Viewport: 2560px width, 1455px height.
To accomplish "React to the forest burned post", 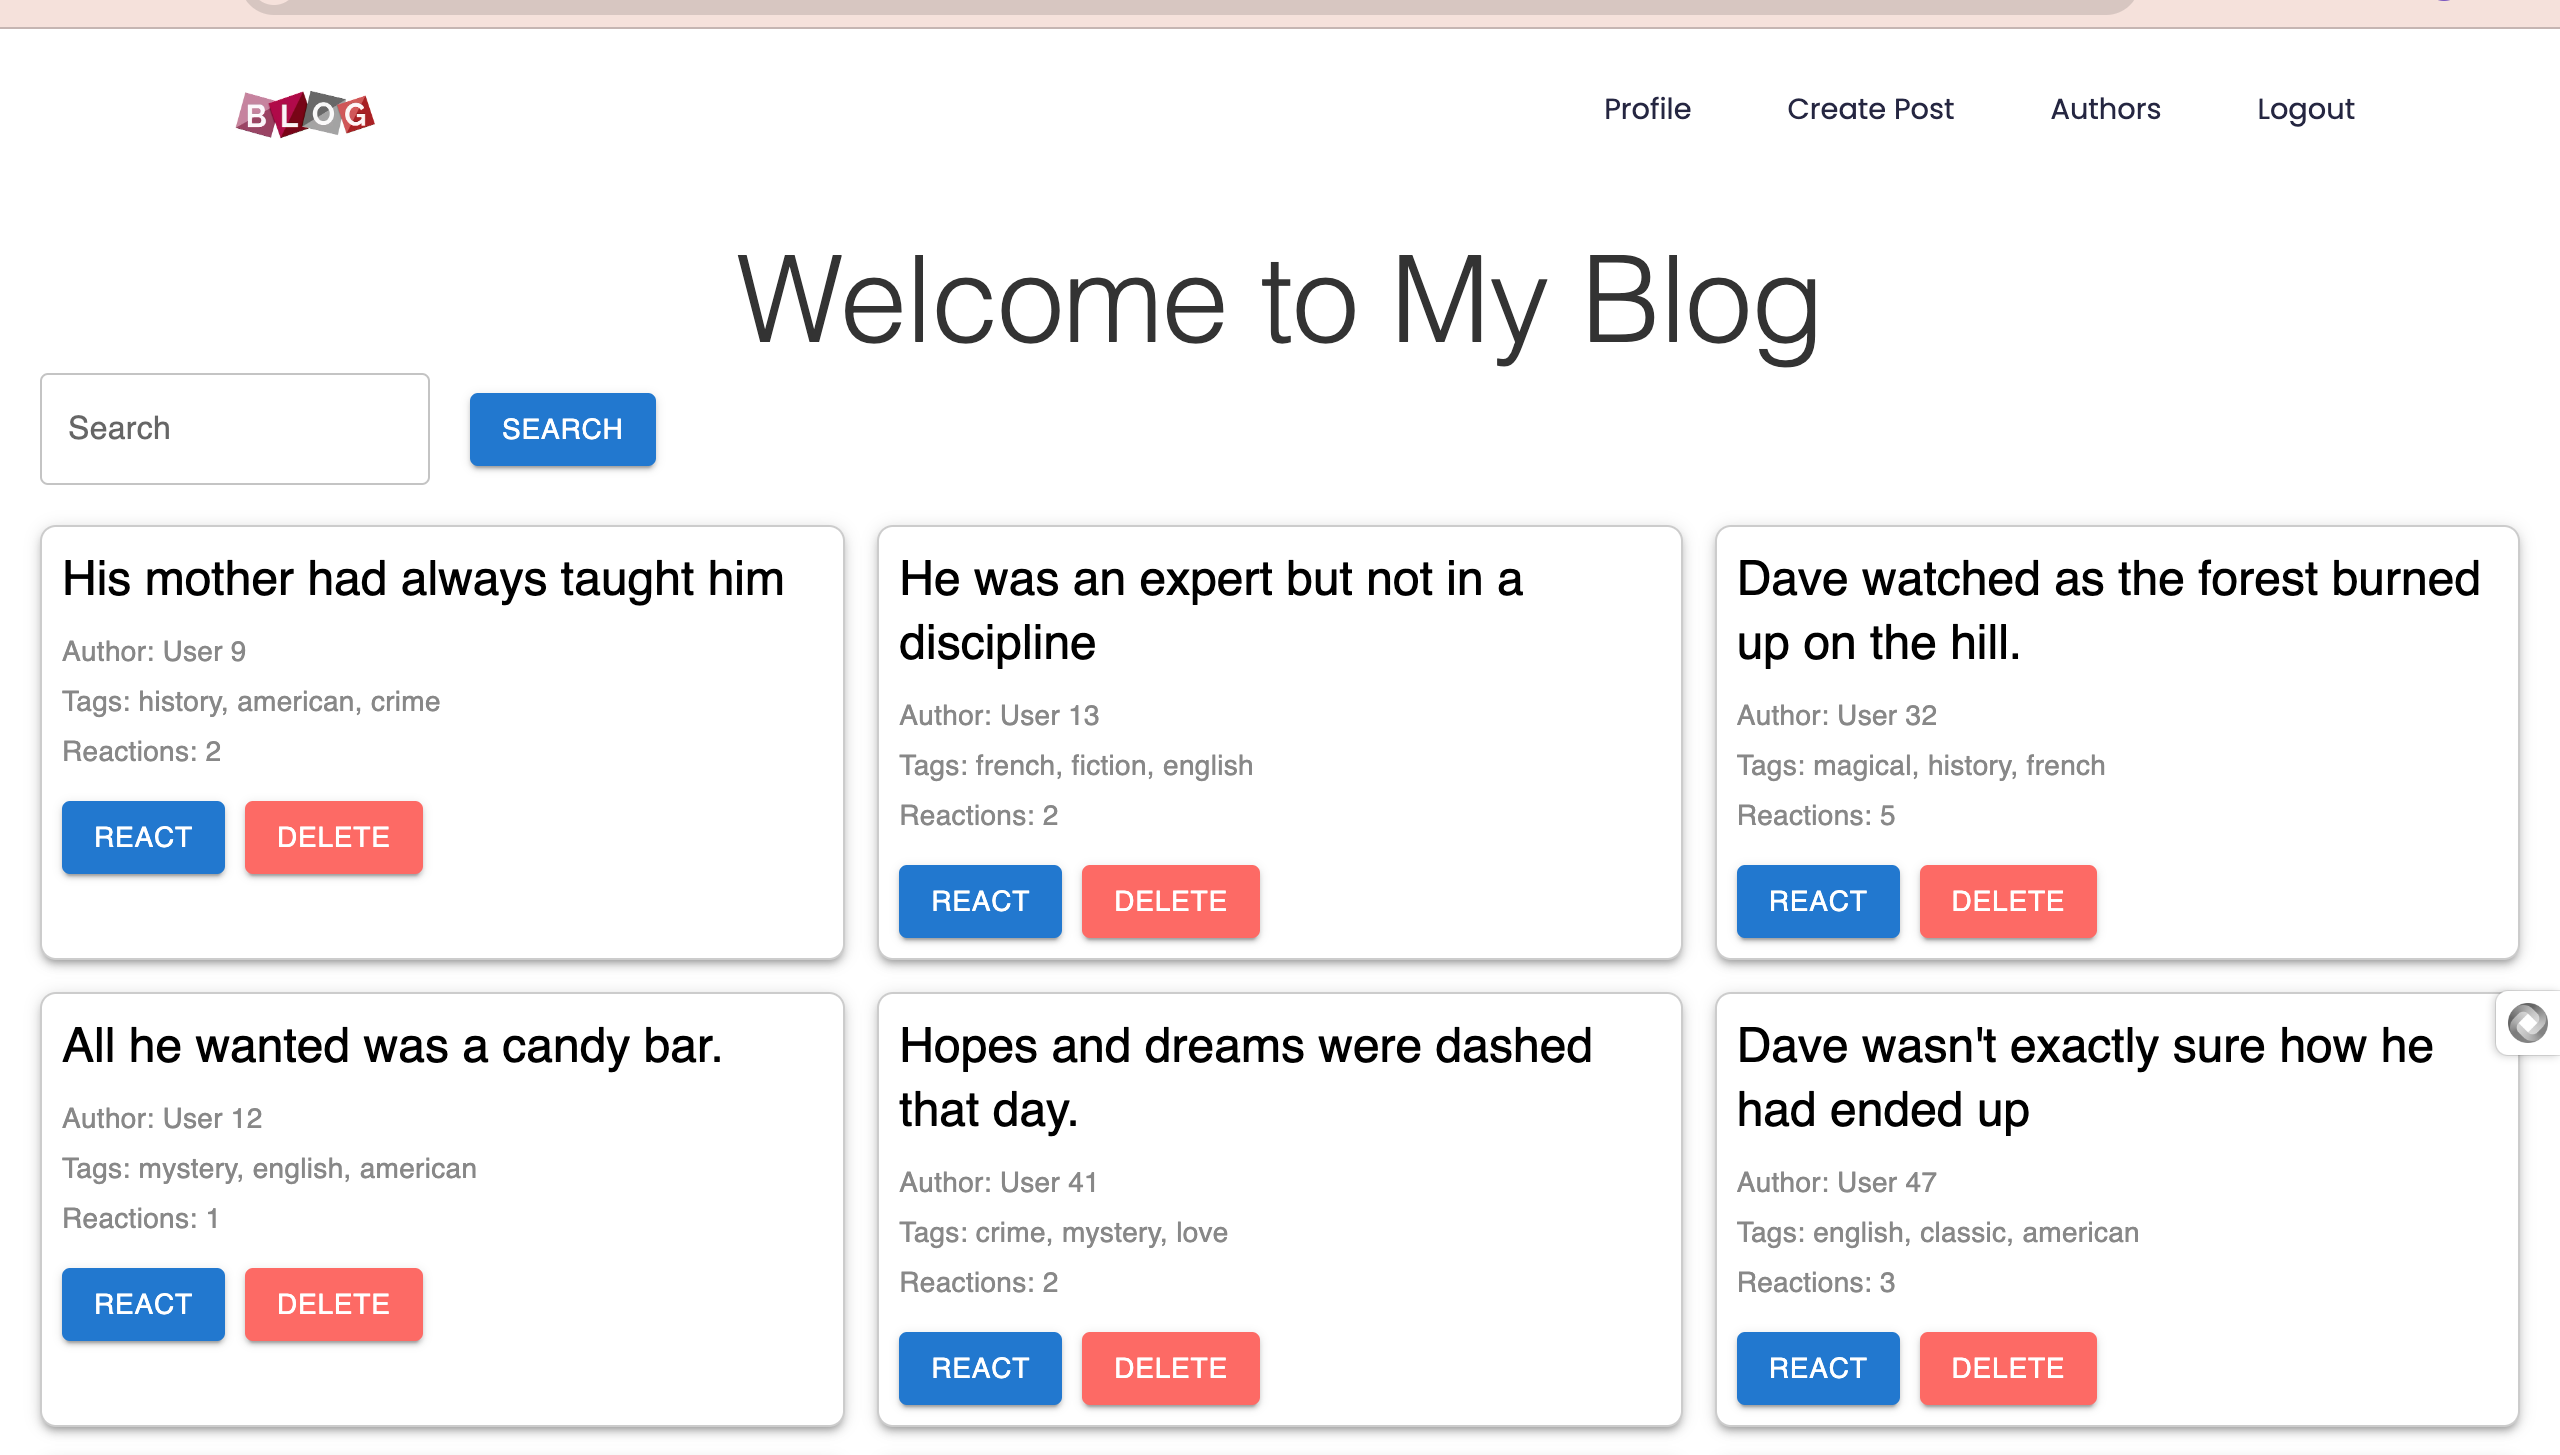I will 1817,901.
